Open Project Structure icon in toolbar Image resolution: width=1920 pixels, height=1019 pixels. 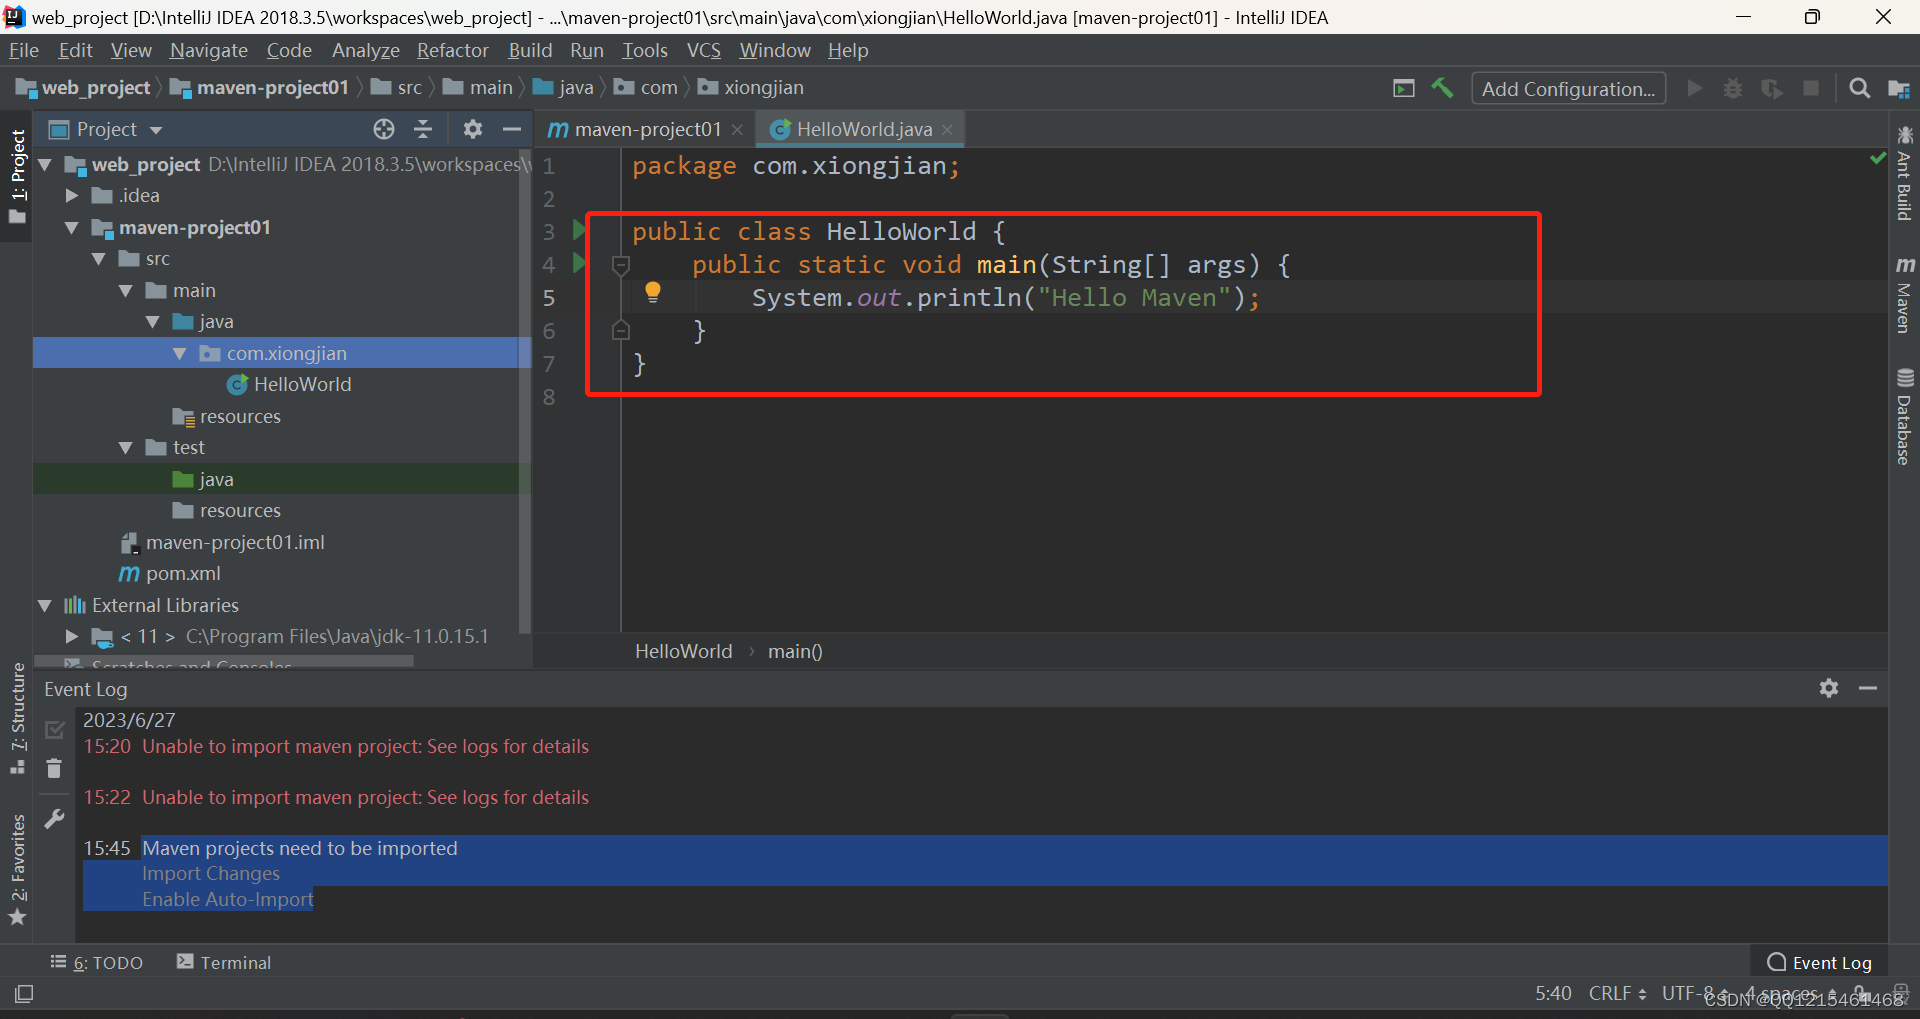coord(1899,89)
